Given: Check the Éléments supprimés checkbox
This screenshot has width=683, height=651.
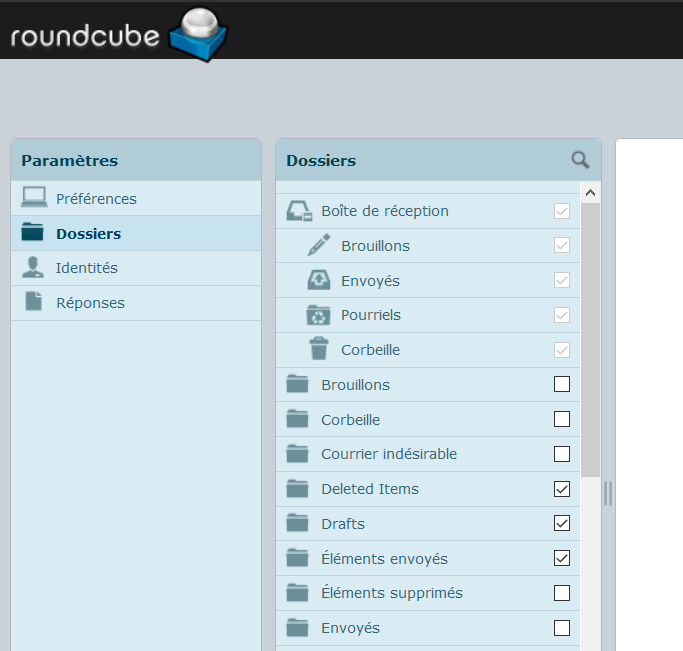Looking at the screenshot, I should pyautogui.click(x=562, y=593).
